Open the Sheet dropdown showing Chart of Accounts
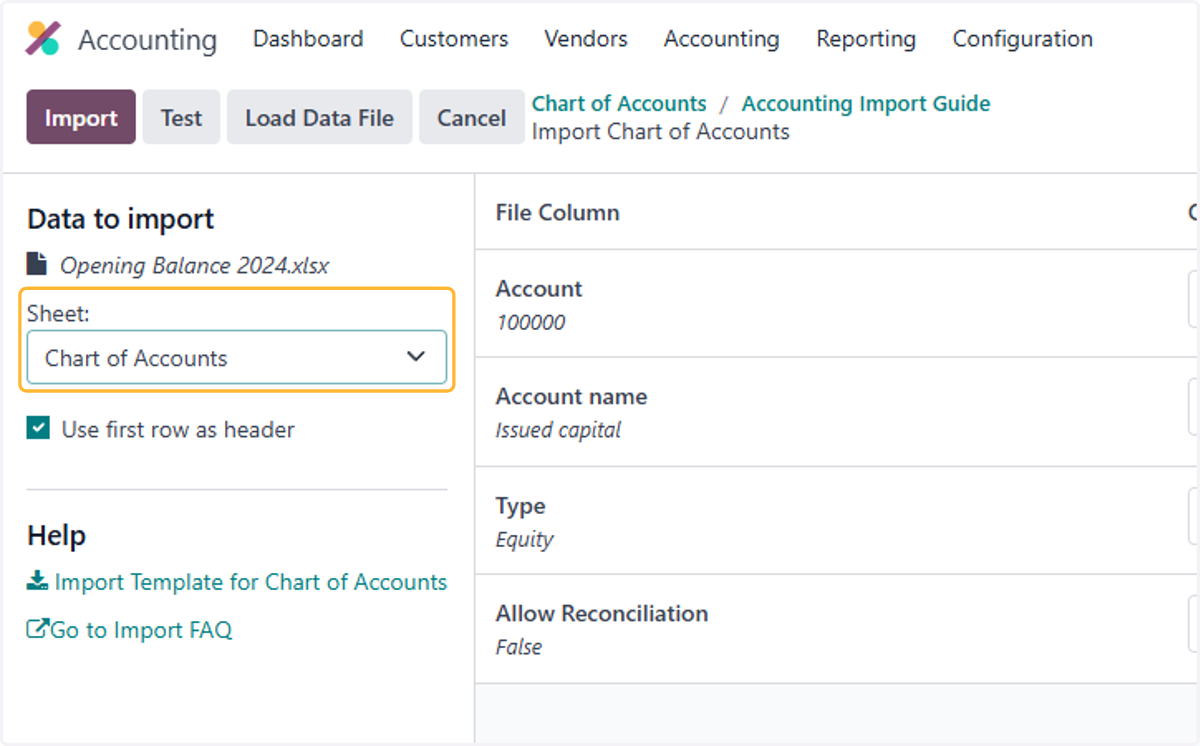Image resolution: width=1200 pixels, height=746 pixels. (x=236, y=358)
